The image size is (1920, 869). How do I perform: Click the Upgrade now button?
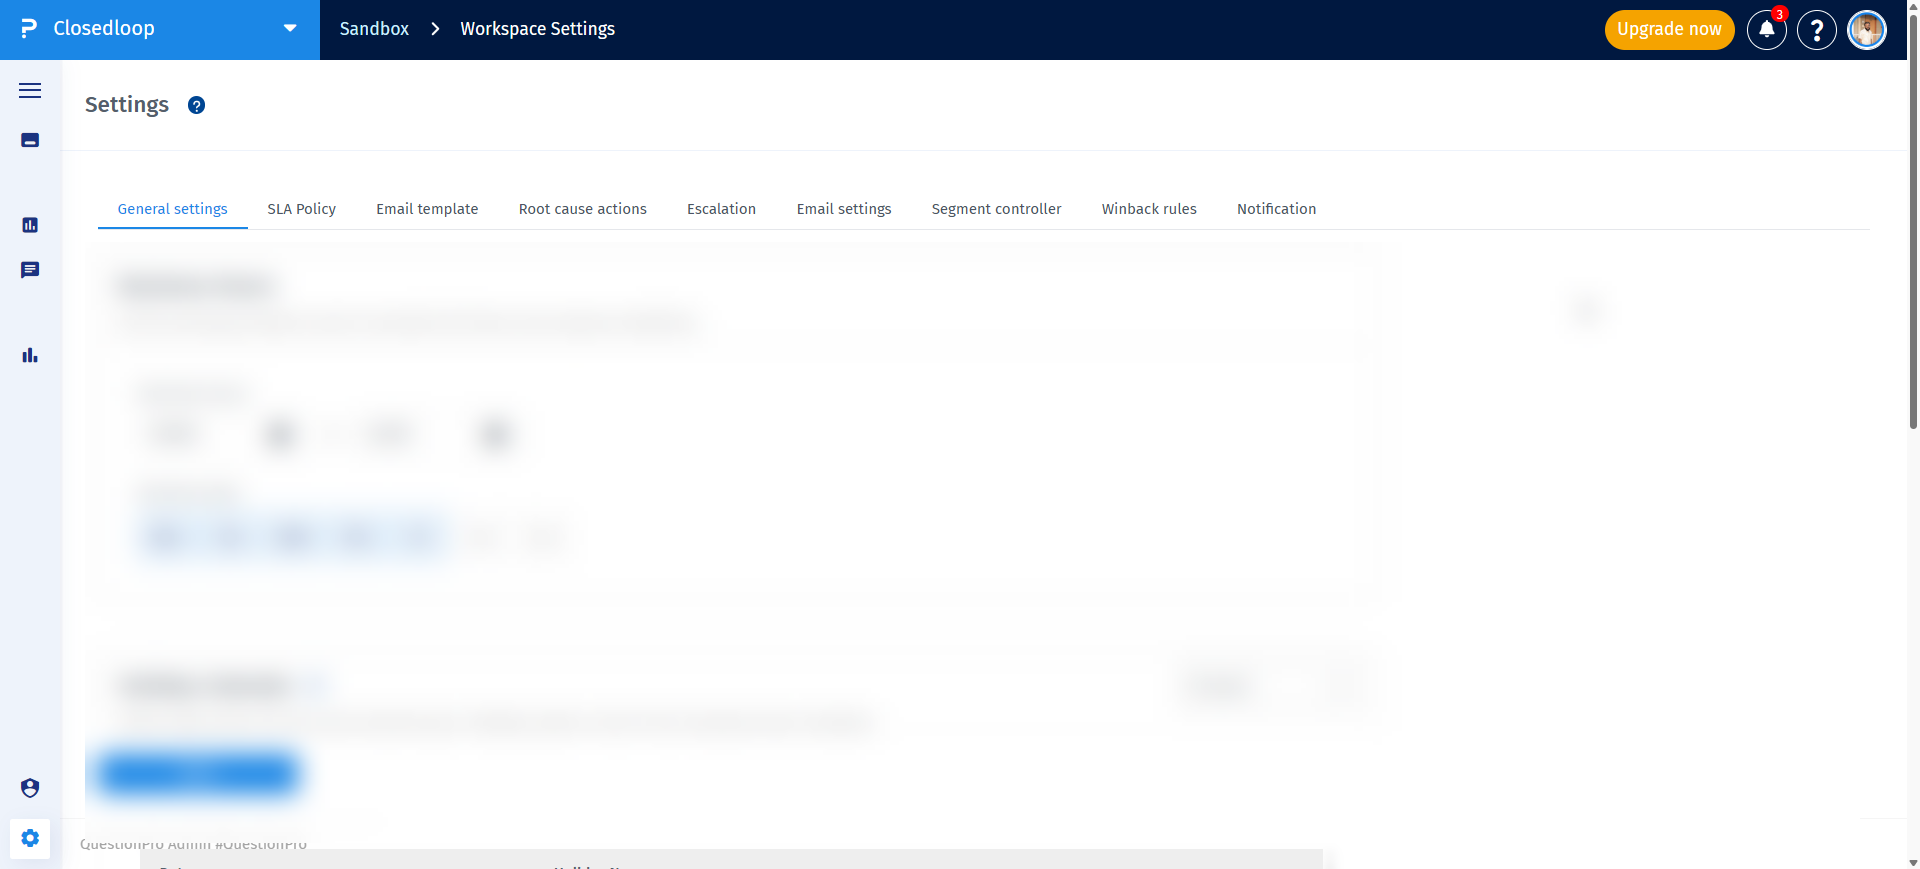(1669, 29)
